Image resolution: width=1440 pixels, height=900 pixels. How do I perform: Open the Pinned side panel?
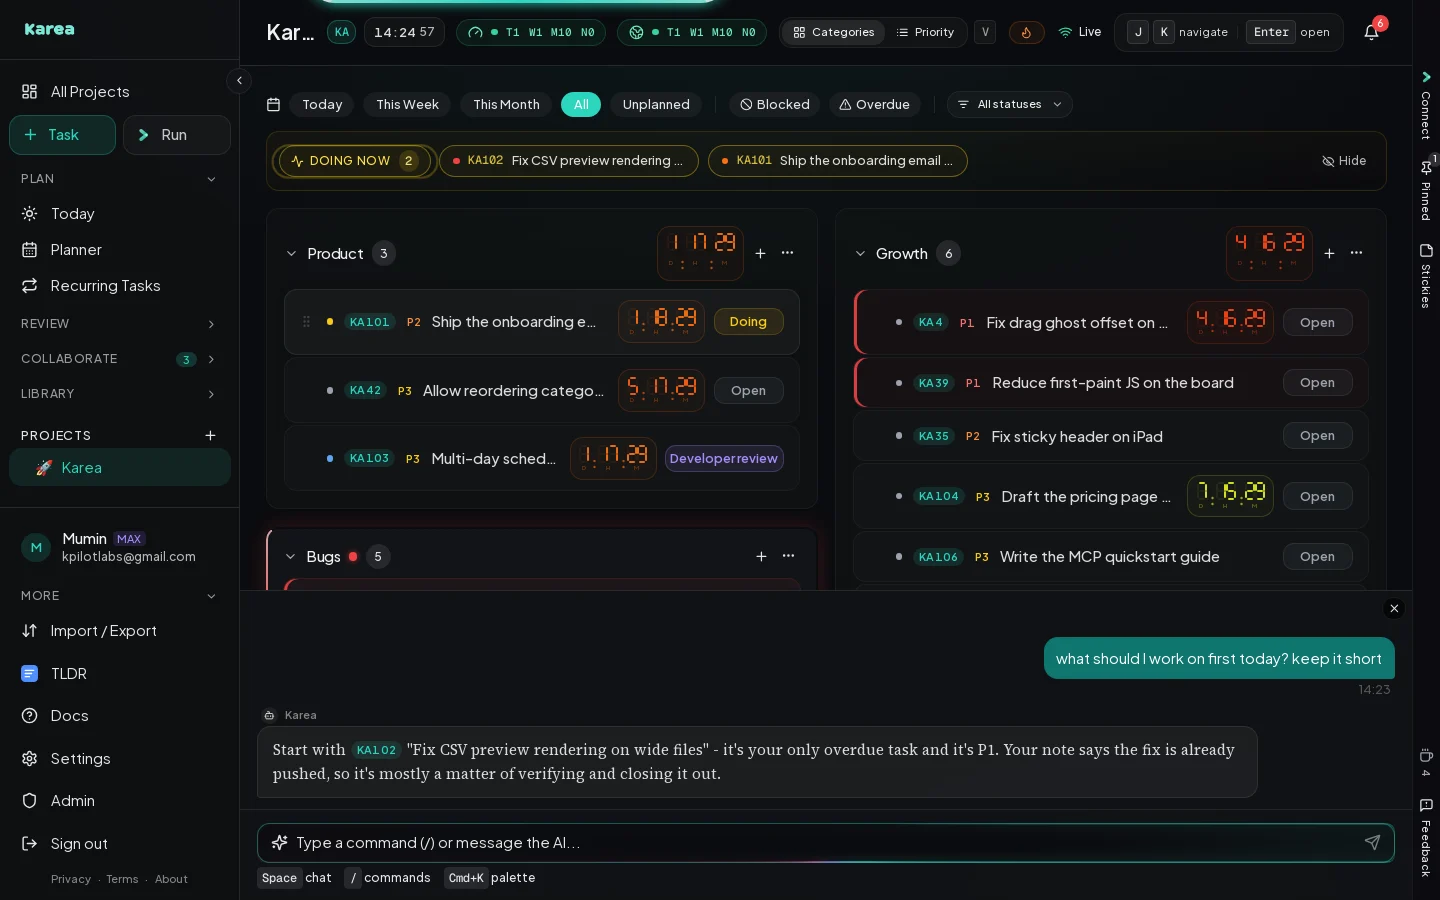coord(1426,190)
